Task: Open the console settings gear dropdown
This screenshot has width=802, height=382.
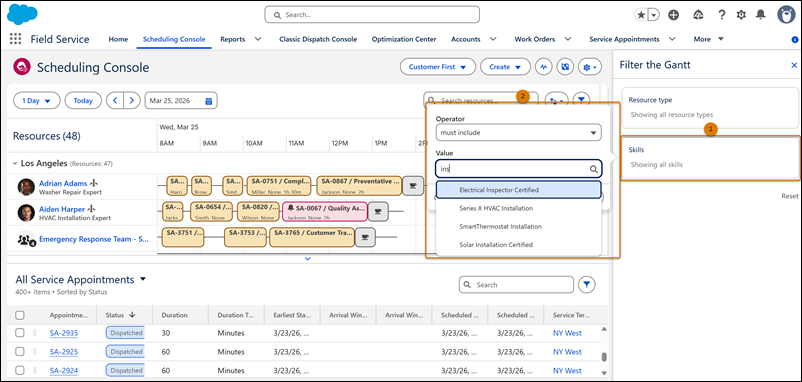Action: tap(590, 67)
